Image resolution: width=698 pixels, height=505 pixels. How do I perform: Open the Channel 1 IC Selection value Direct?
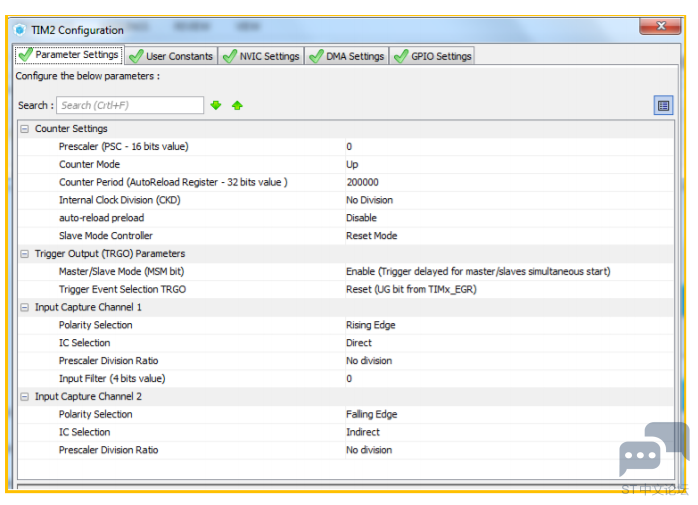359,343
